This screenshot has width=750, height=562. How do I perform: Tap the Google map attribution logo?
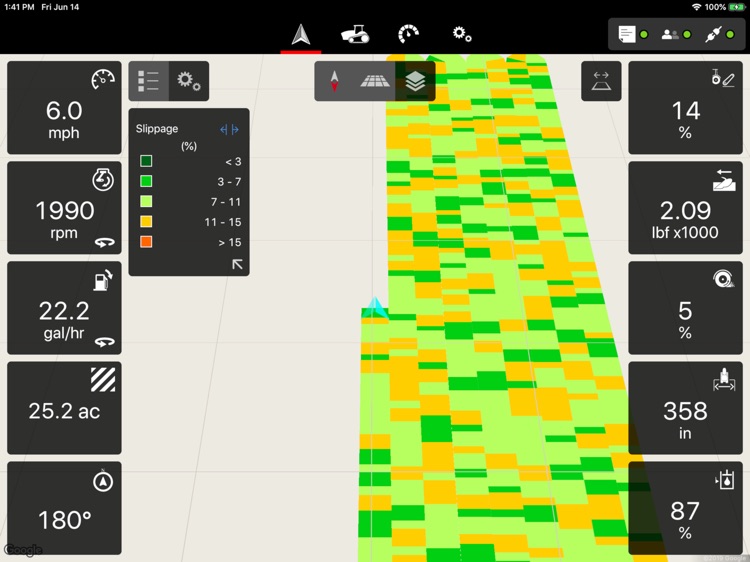click(x=23, y=550)
